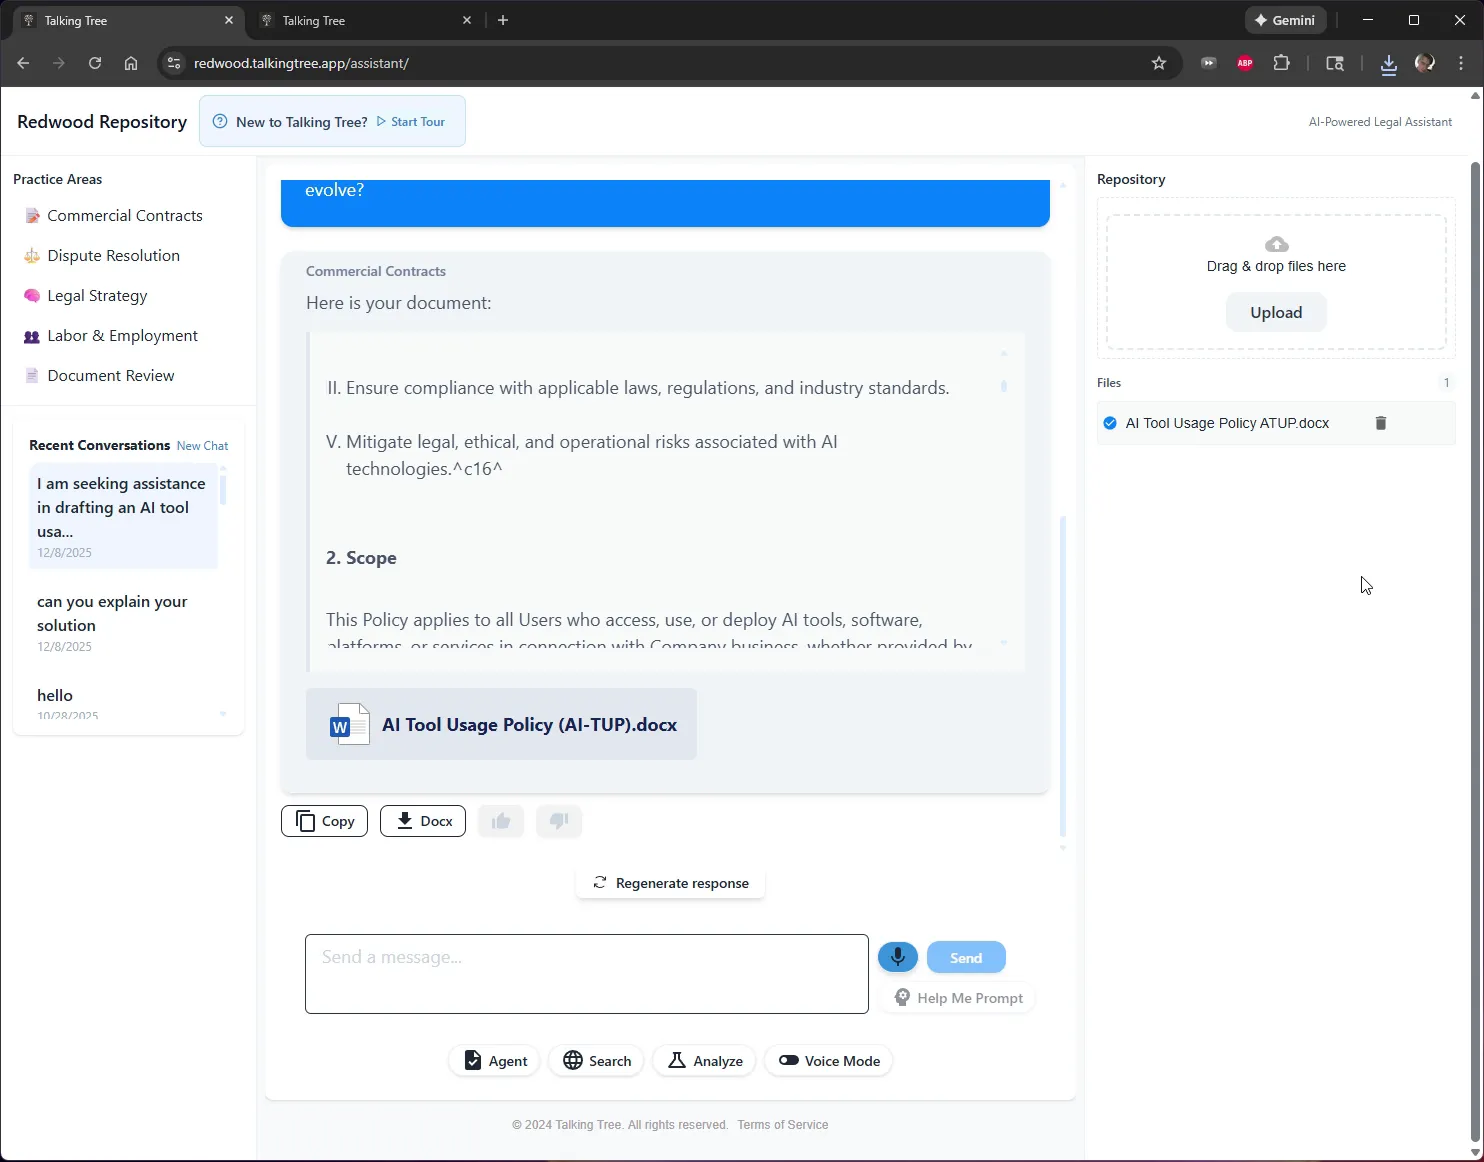This screenshot has width=1484, height=1162.
Task: Delete AI Tool Usage Policy ATUP.docx file
Action: (1381, 423)
